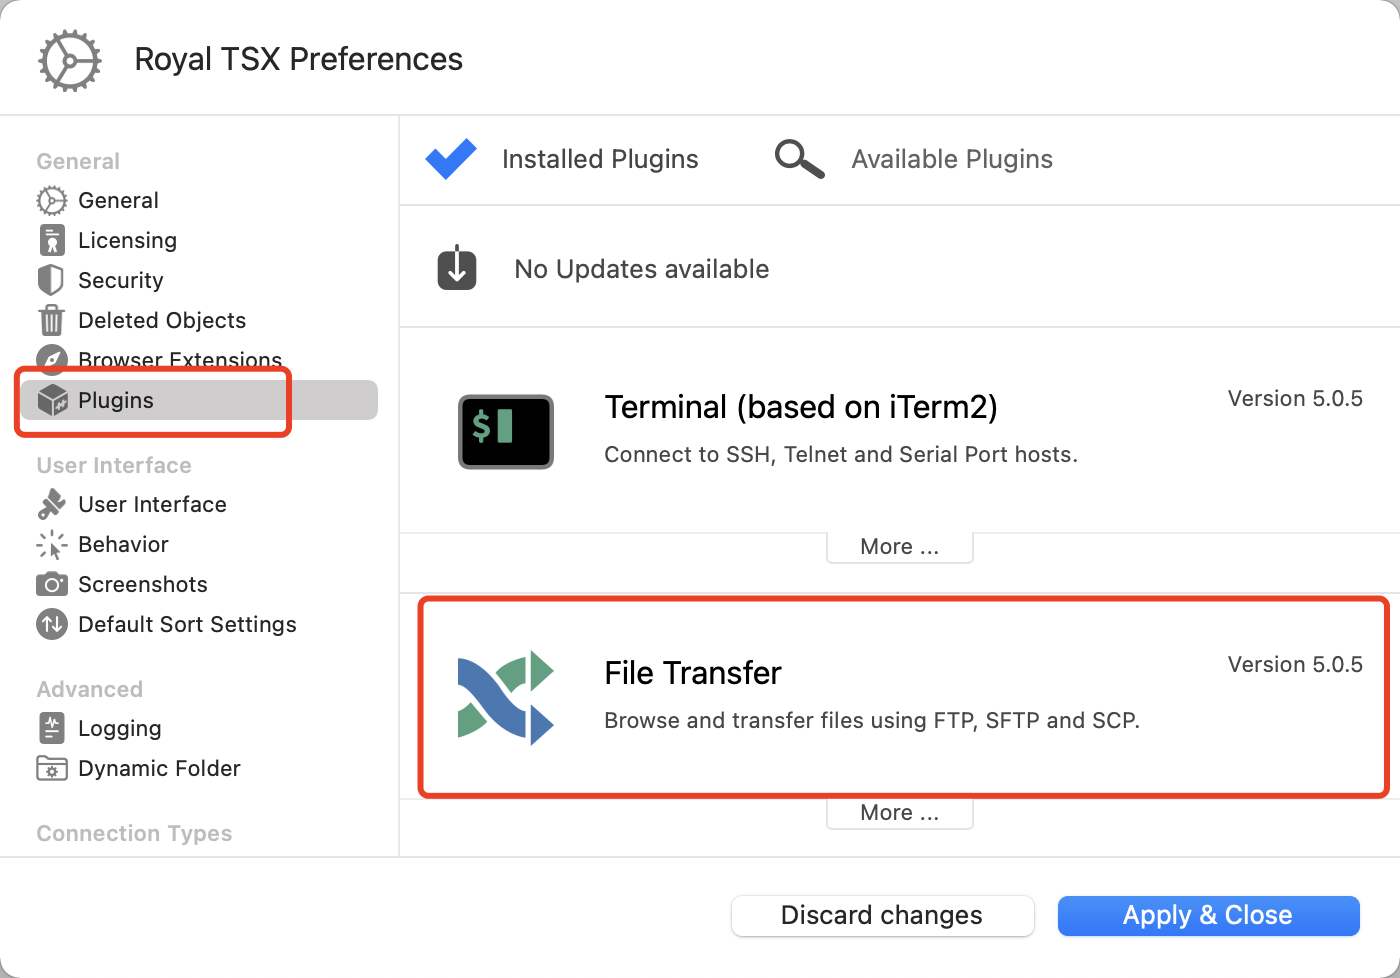The image size is (1400, 978).
Task: Open Deleted Objects via trash icon
Action: [51, 320]
